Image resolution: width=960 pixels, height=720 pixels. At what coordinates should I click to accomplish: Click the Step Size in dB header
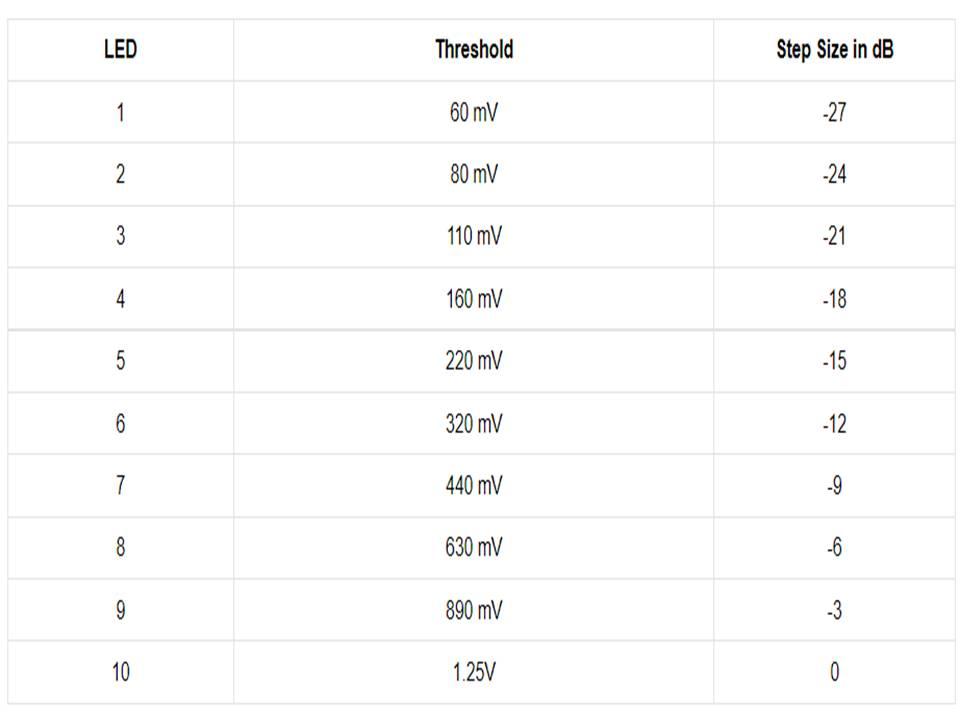(x=834, y=49)
